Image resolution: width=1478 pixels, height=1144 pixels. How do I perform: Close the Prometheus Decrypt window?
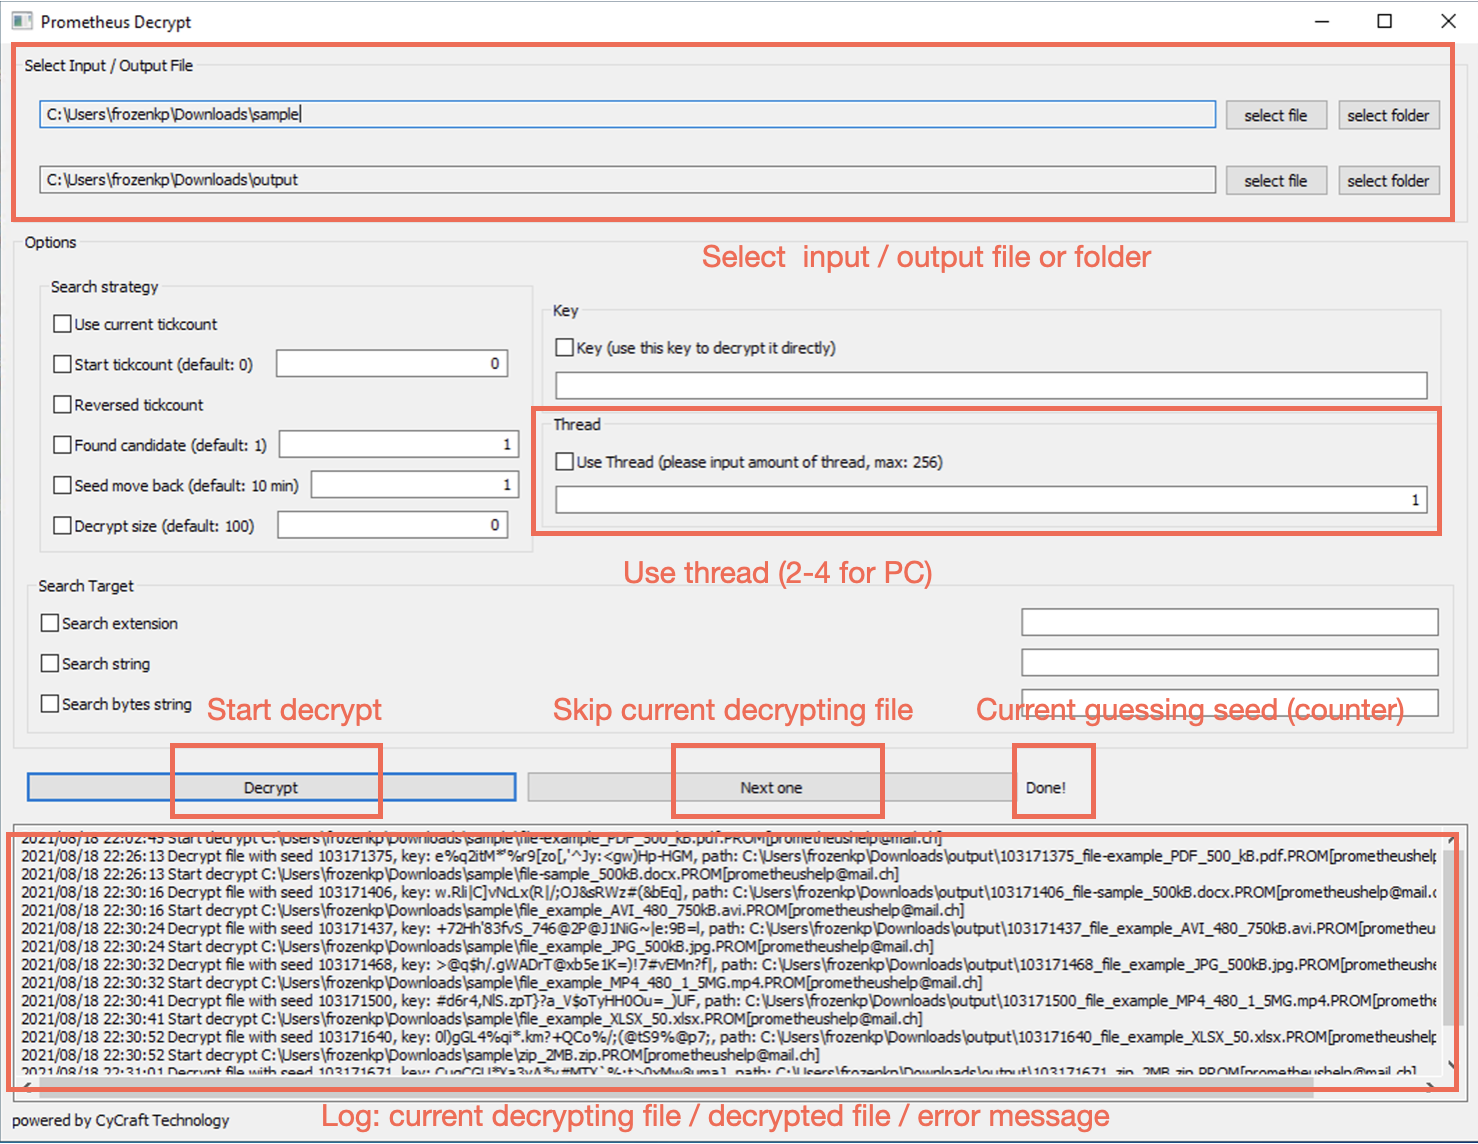tap(1448, 21)
